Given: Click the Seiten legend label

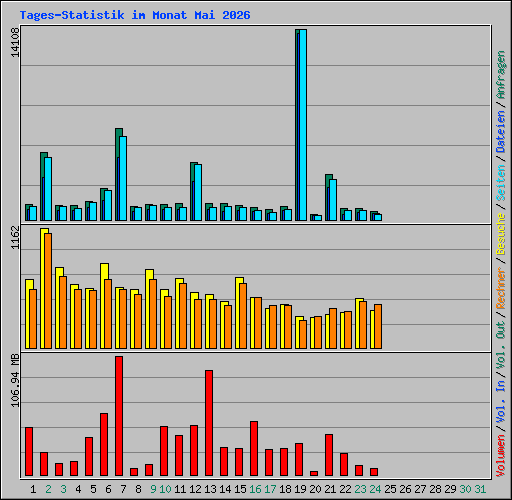Looking at the screenshot, I should (501, 183).
